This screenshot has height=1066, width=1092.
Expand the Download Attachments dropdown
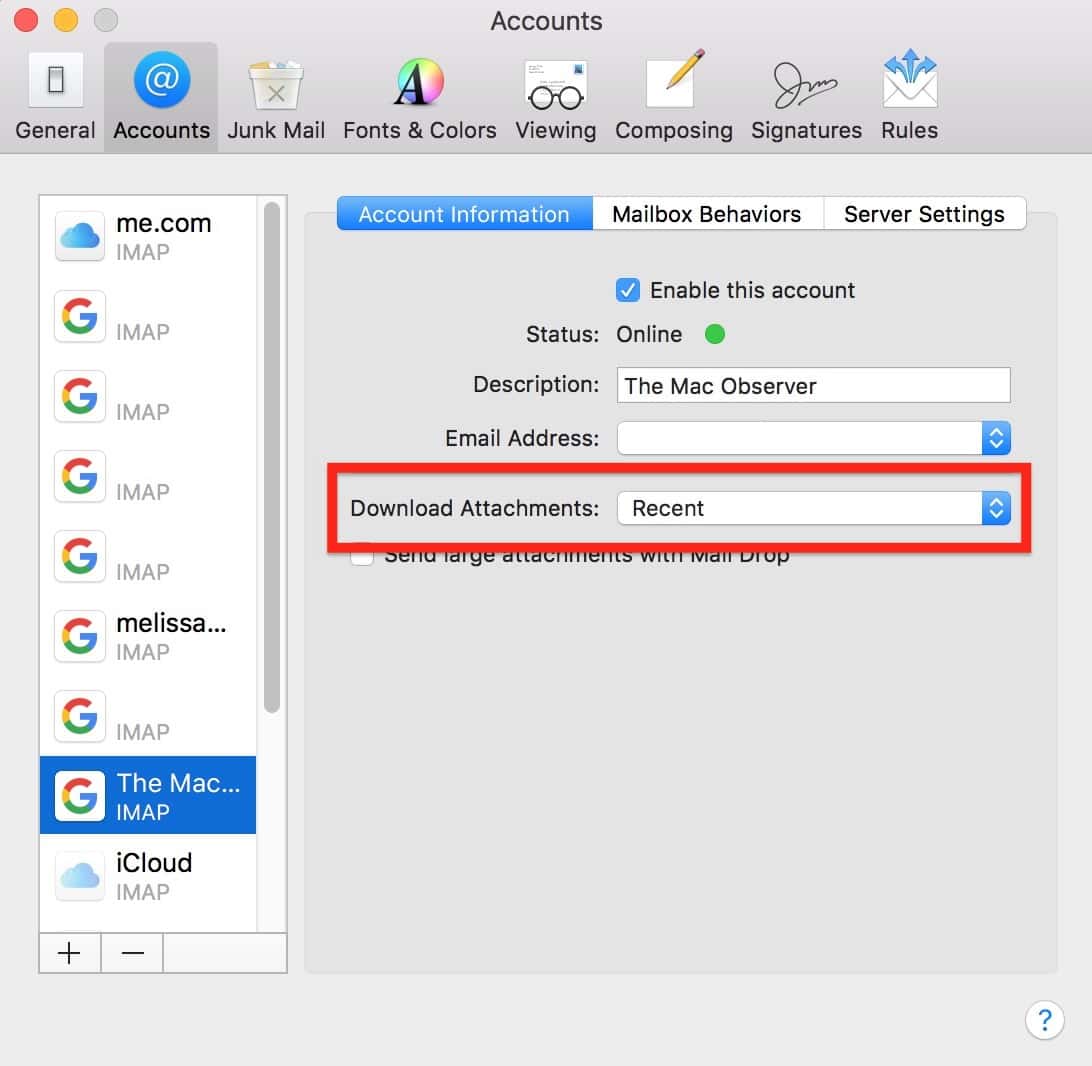coord(814,508)
